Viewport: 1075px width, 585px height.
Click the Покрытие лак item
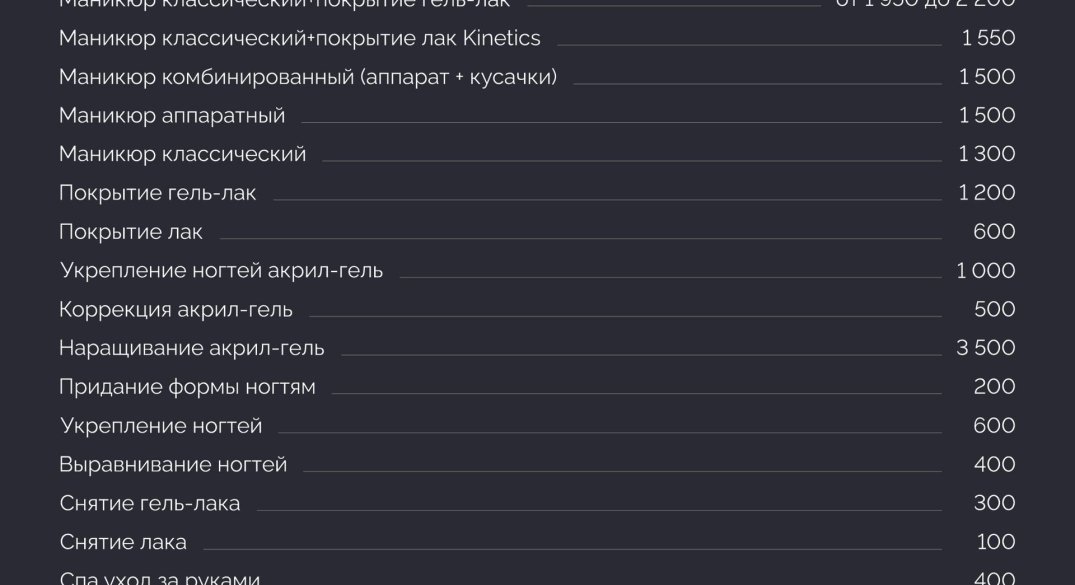(131, 232)
